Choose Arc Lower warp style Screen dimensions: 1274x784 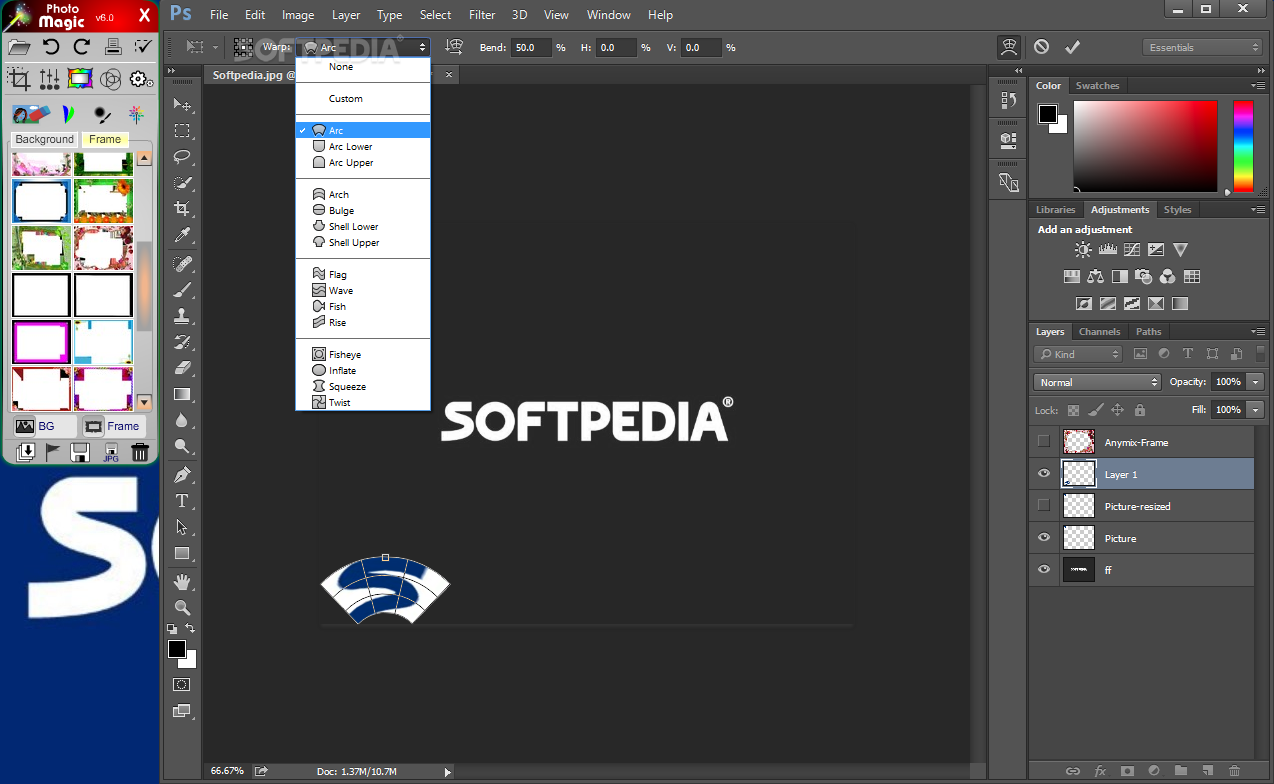click(363, 147)
